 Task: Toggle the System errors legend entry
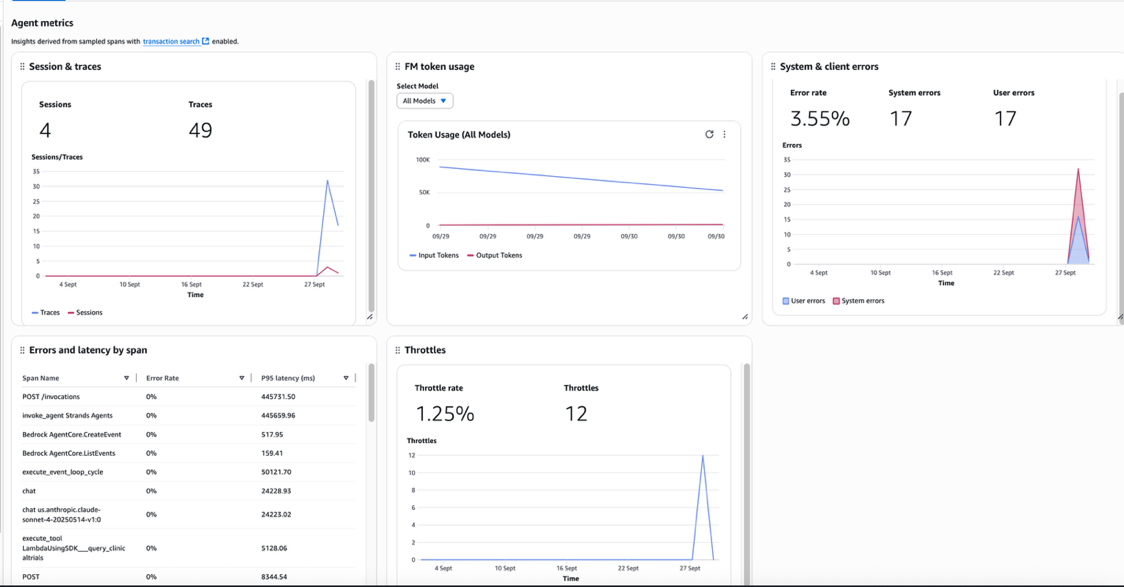click(858, 301)
